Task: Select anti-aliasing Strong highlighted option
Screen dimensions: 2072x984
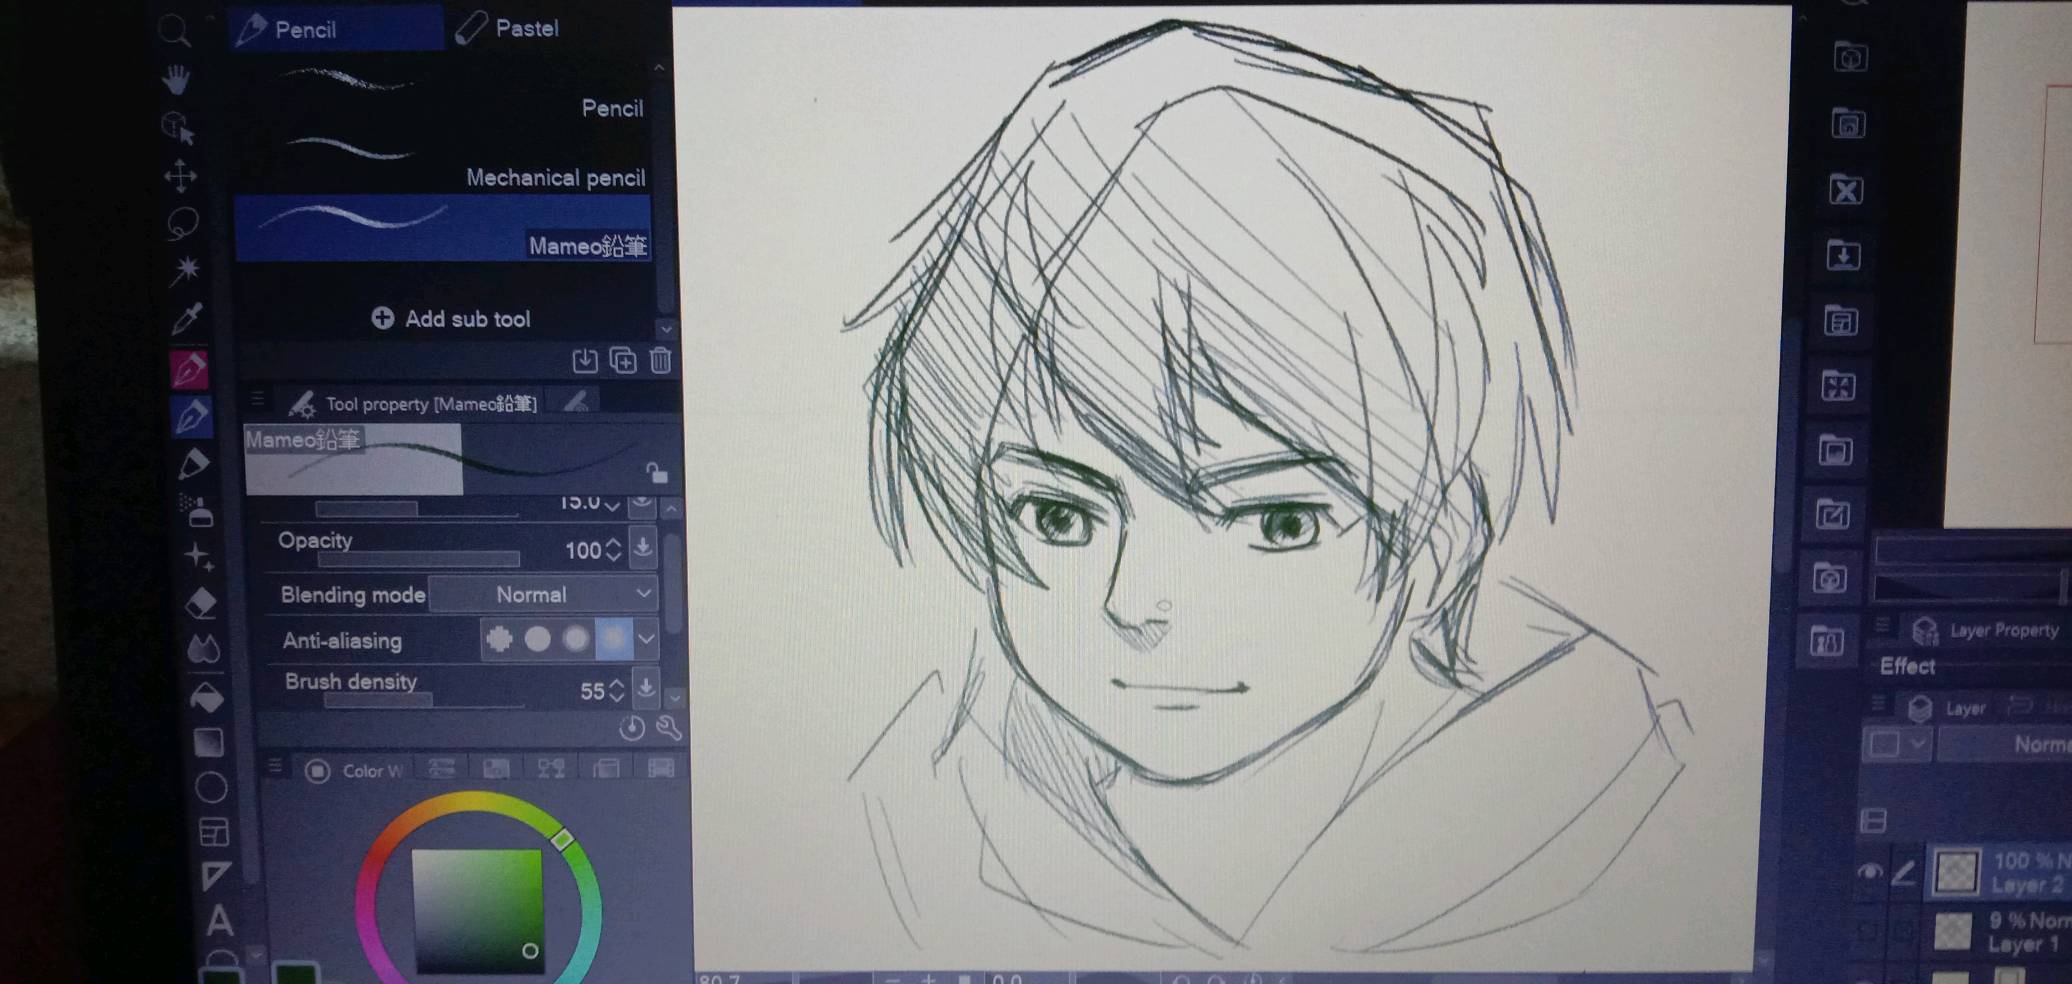Action: pyautogui.click(x=614, y=639)
